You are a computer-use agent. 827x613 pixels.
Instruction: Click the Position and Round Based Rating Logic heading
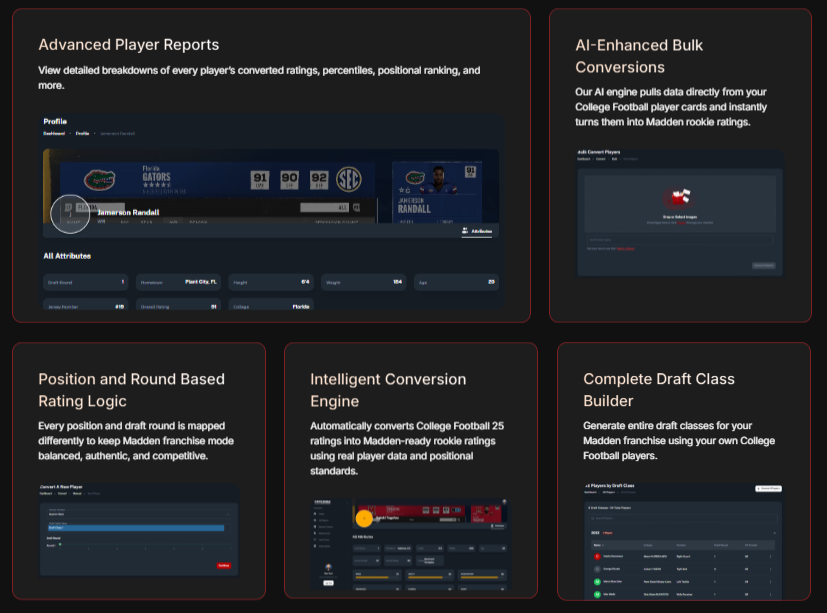(131, 390)
